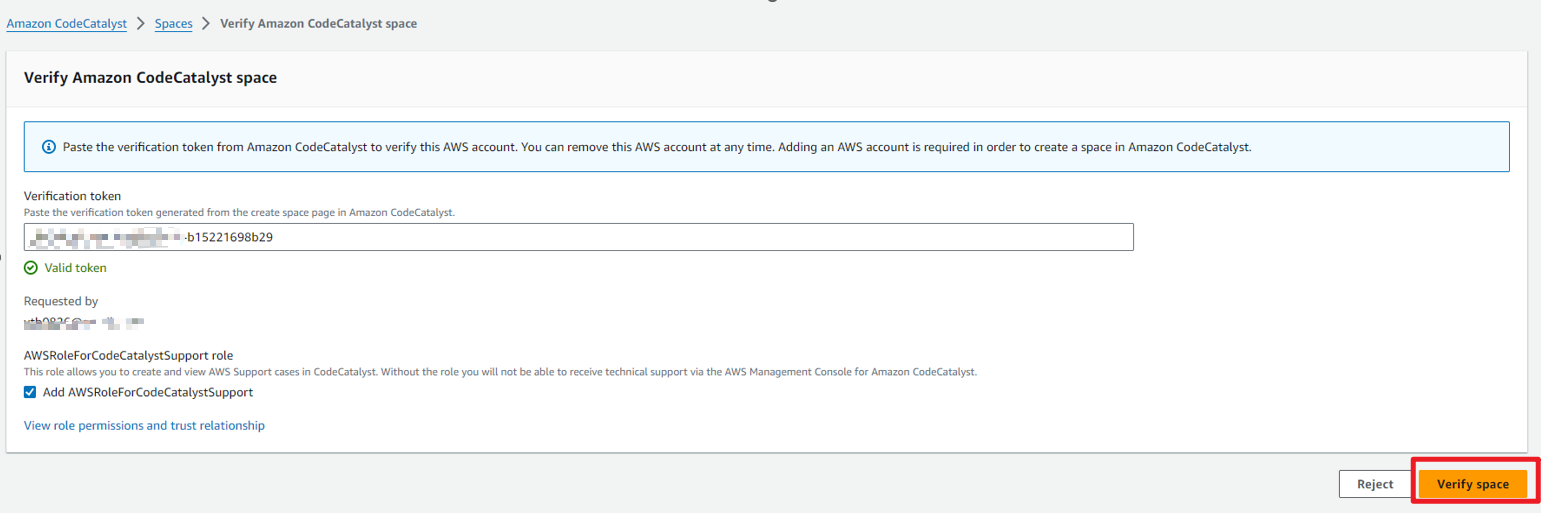The image size is (1541, 513).
Task: Click the info icon in the blue banner
Action: click(48, 147)
